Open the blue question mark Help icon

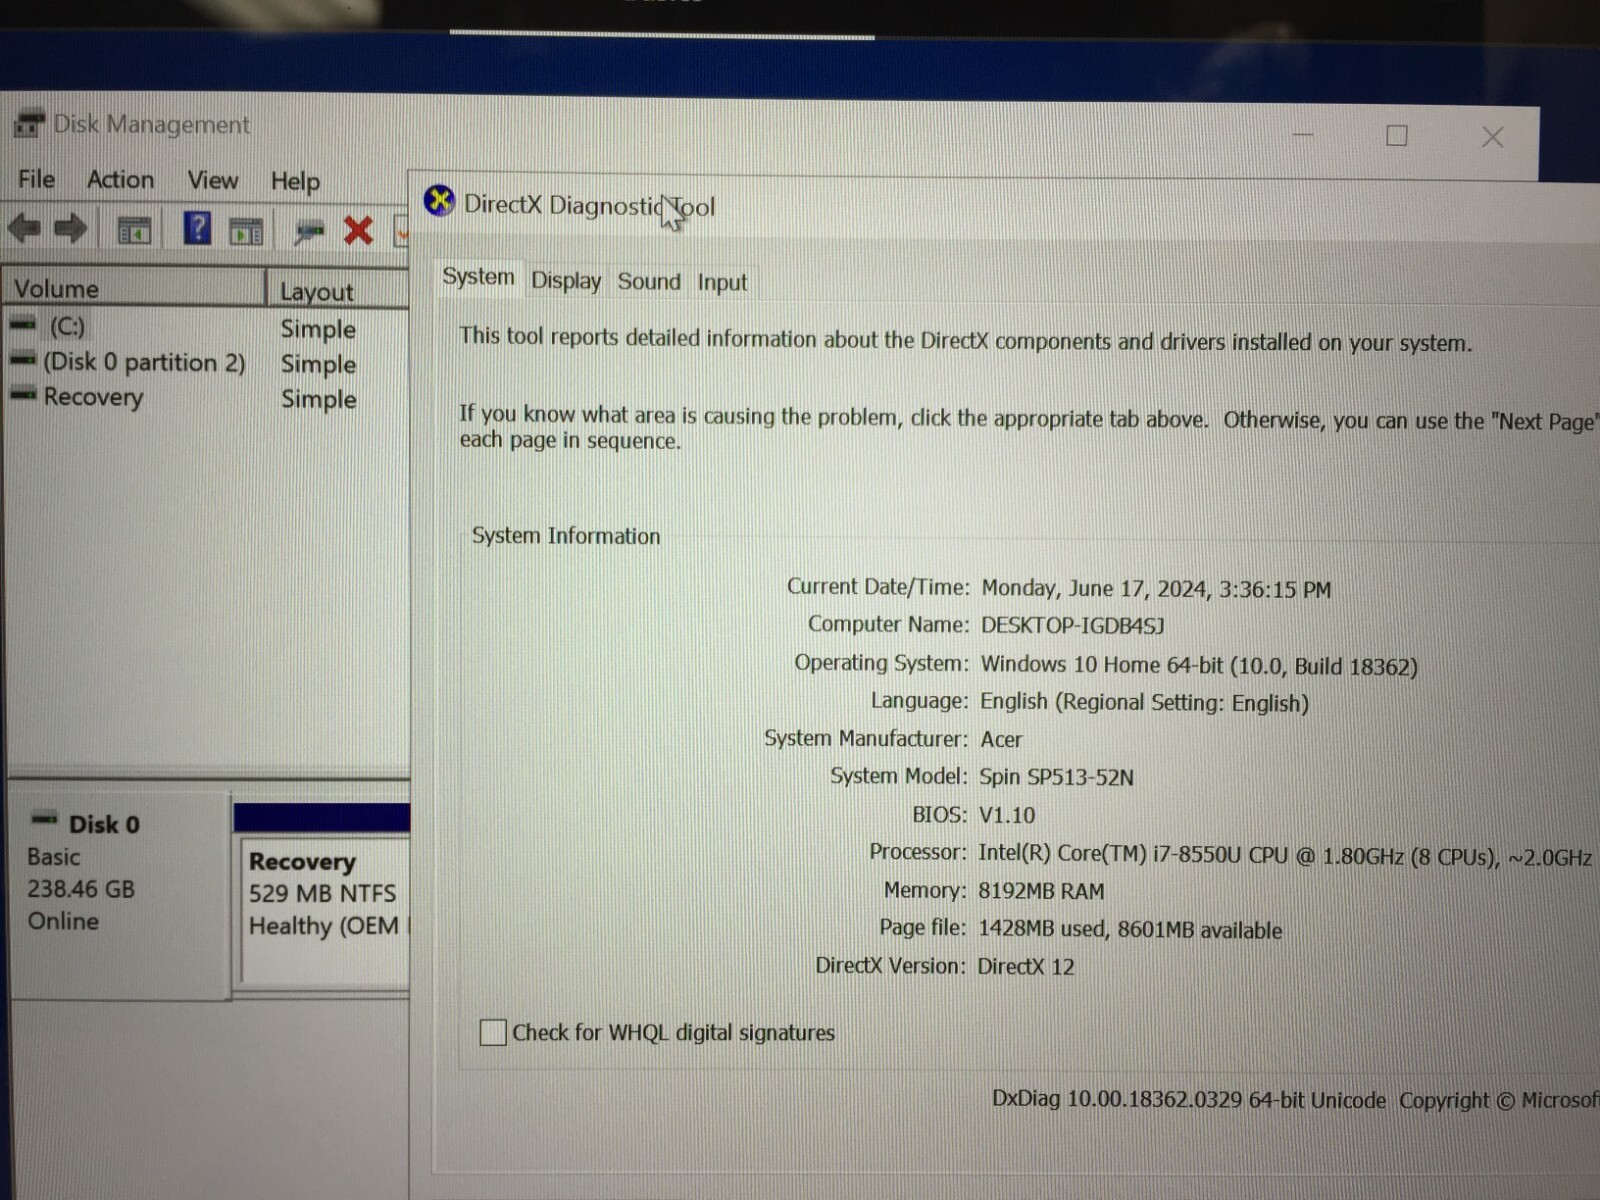197,229
